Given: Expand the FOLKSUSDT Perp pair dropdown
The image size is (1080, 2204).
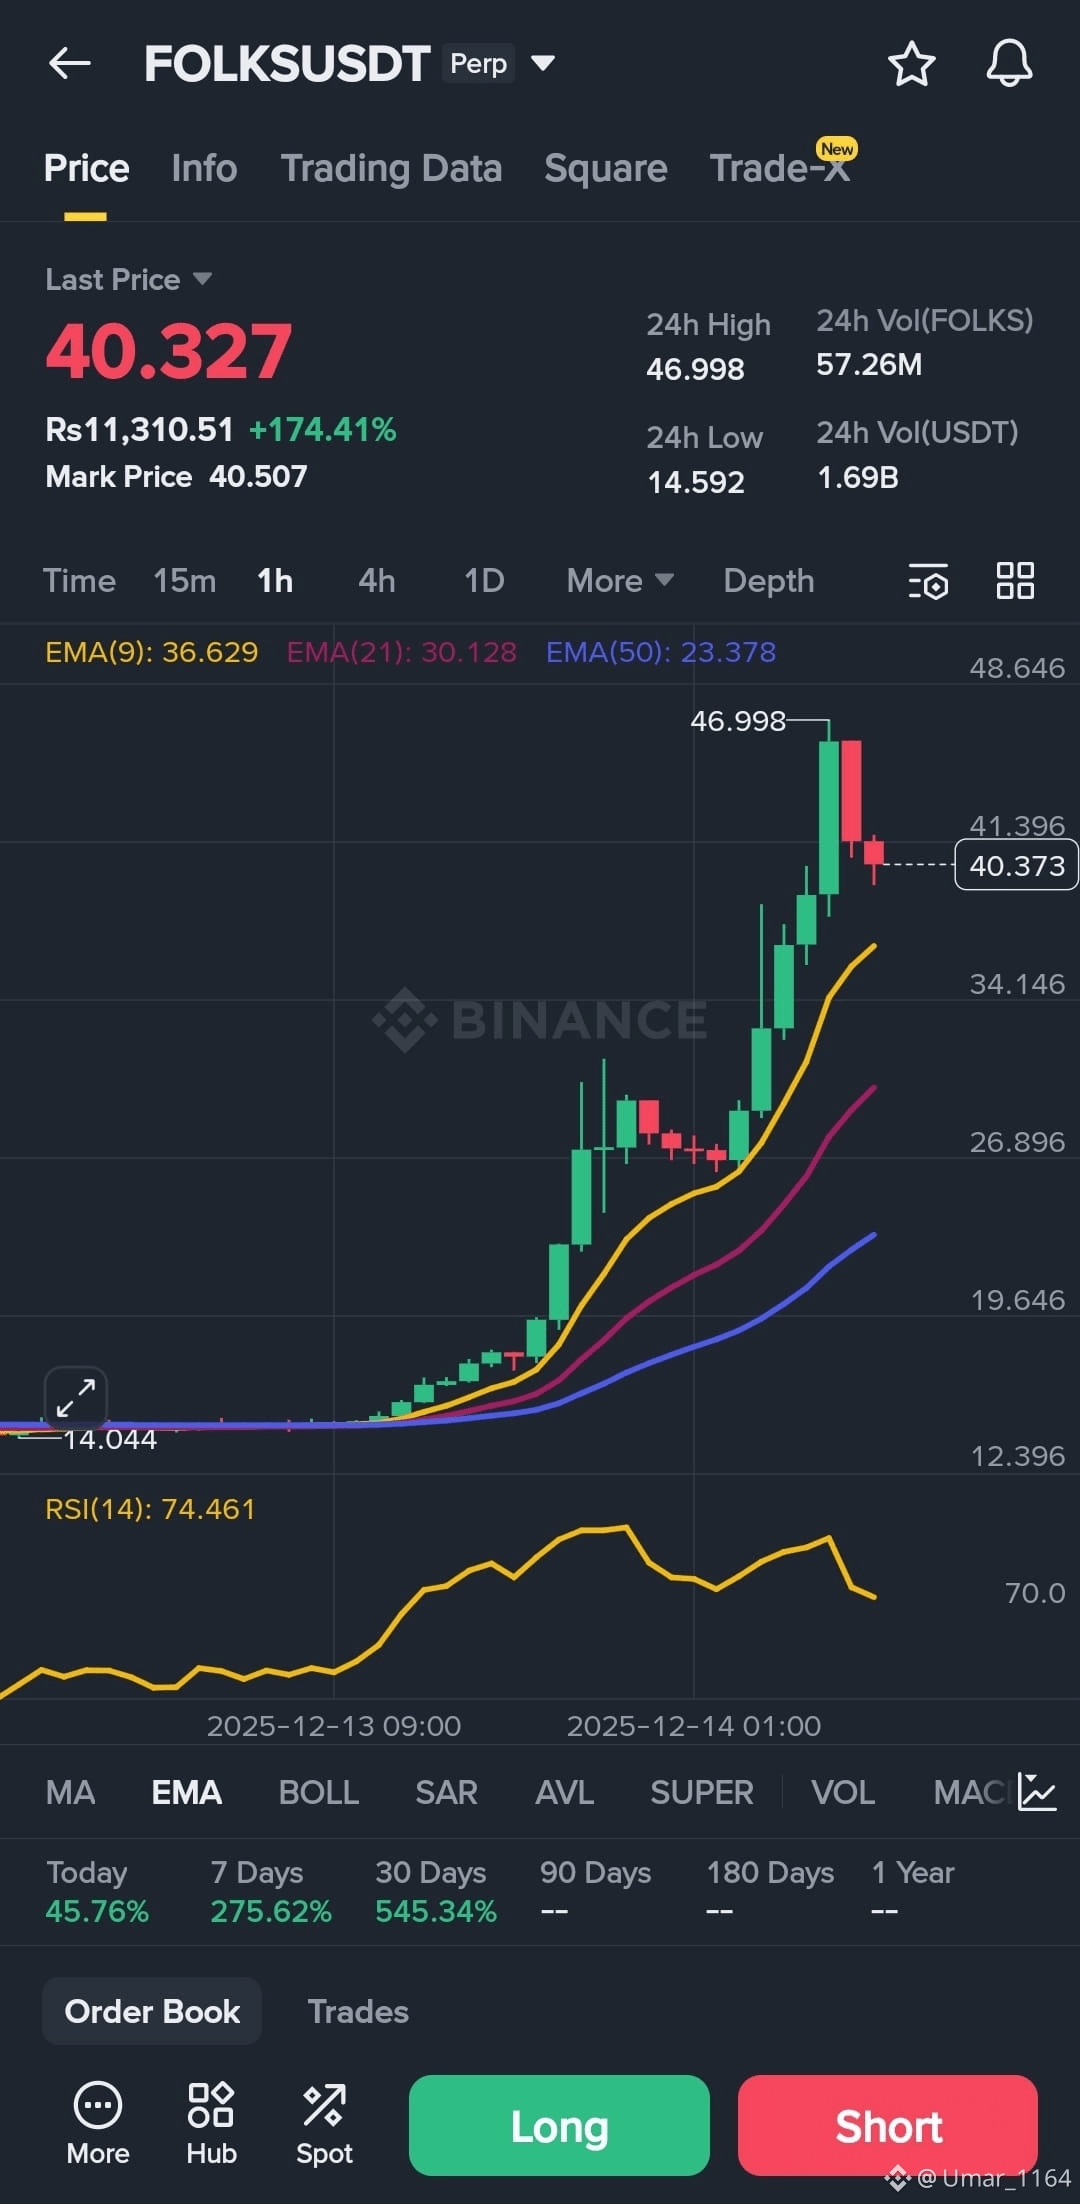Looking at the screenshot, I should point(543,64).
